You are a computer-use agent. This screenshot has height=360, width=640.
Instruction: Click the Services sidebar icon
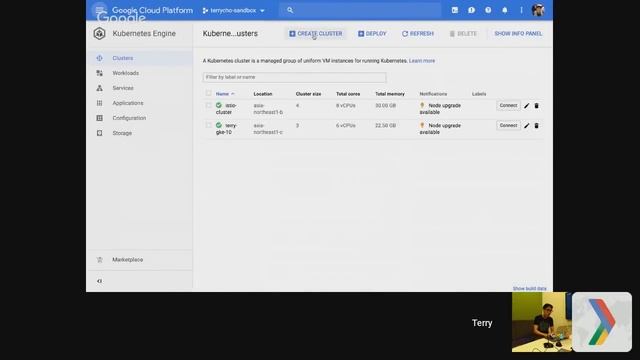pyautogui.click(x=99, y=88)
